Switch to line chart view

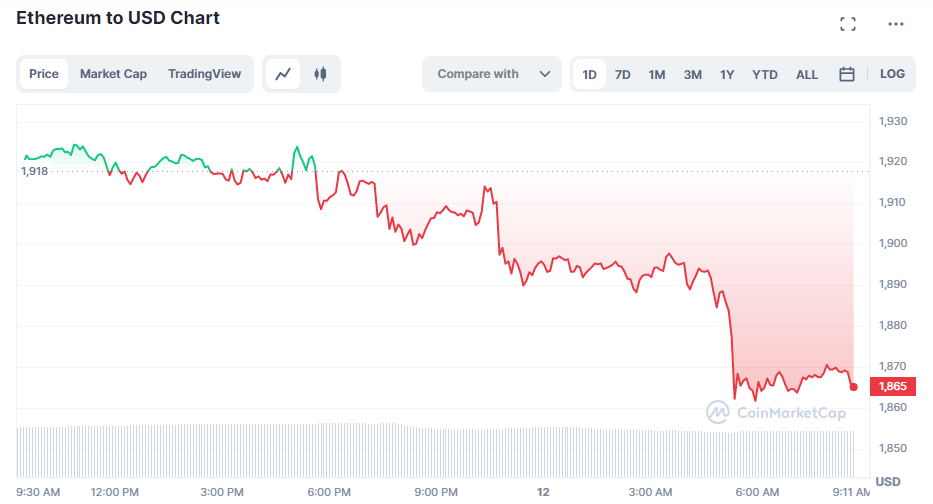click(x=284, y=74)
